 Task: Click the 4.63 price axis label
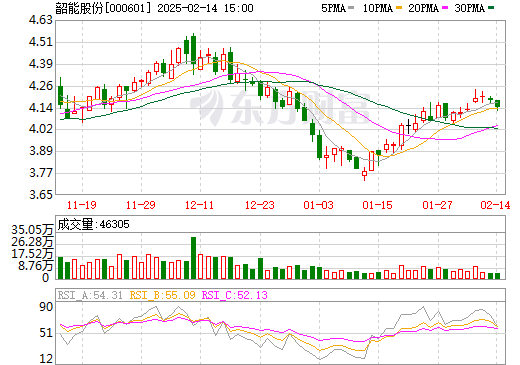pyautogui.click(x=41, y=20)
